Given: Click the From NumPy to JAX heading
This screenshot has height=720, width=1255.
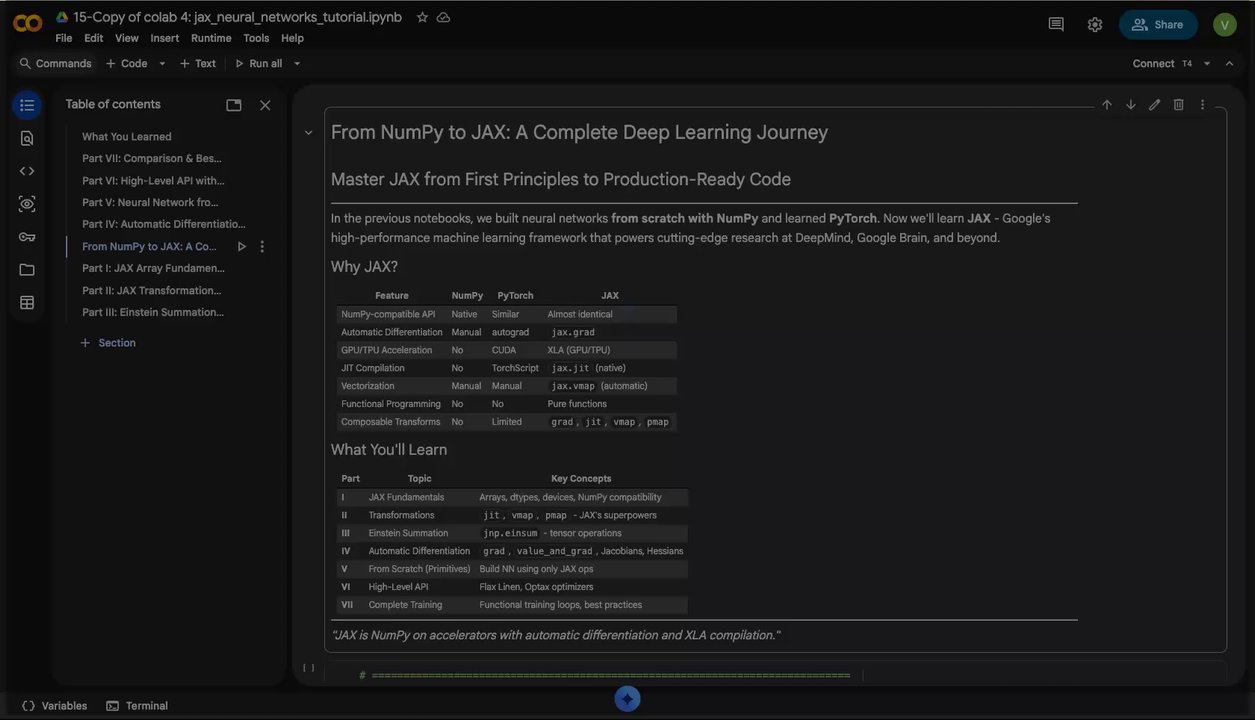Looking at the screenshot, I should coord(579,133).
